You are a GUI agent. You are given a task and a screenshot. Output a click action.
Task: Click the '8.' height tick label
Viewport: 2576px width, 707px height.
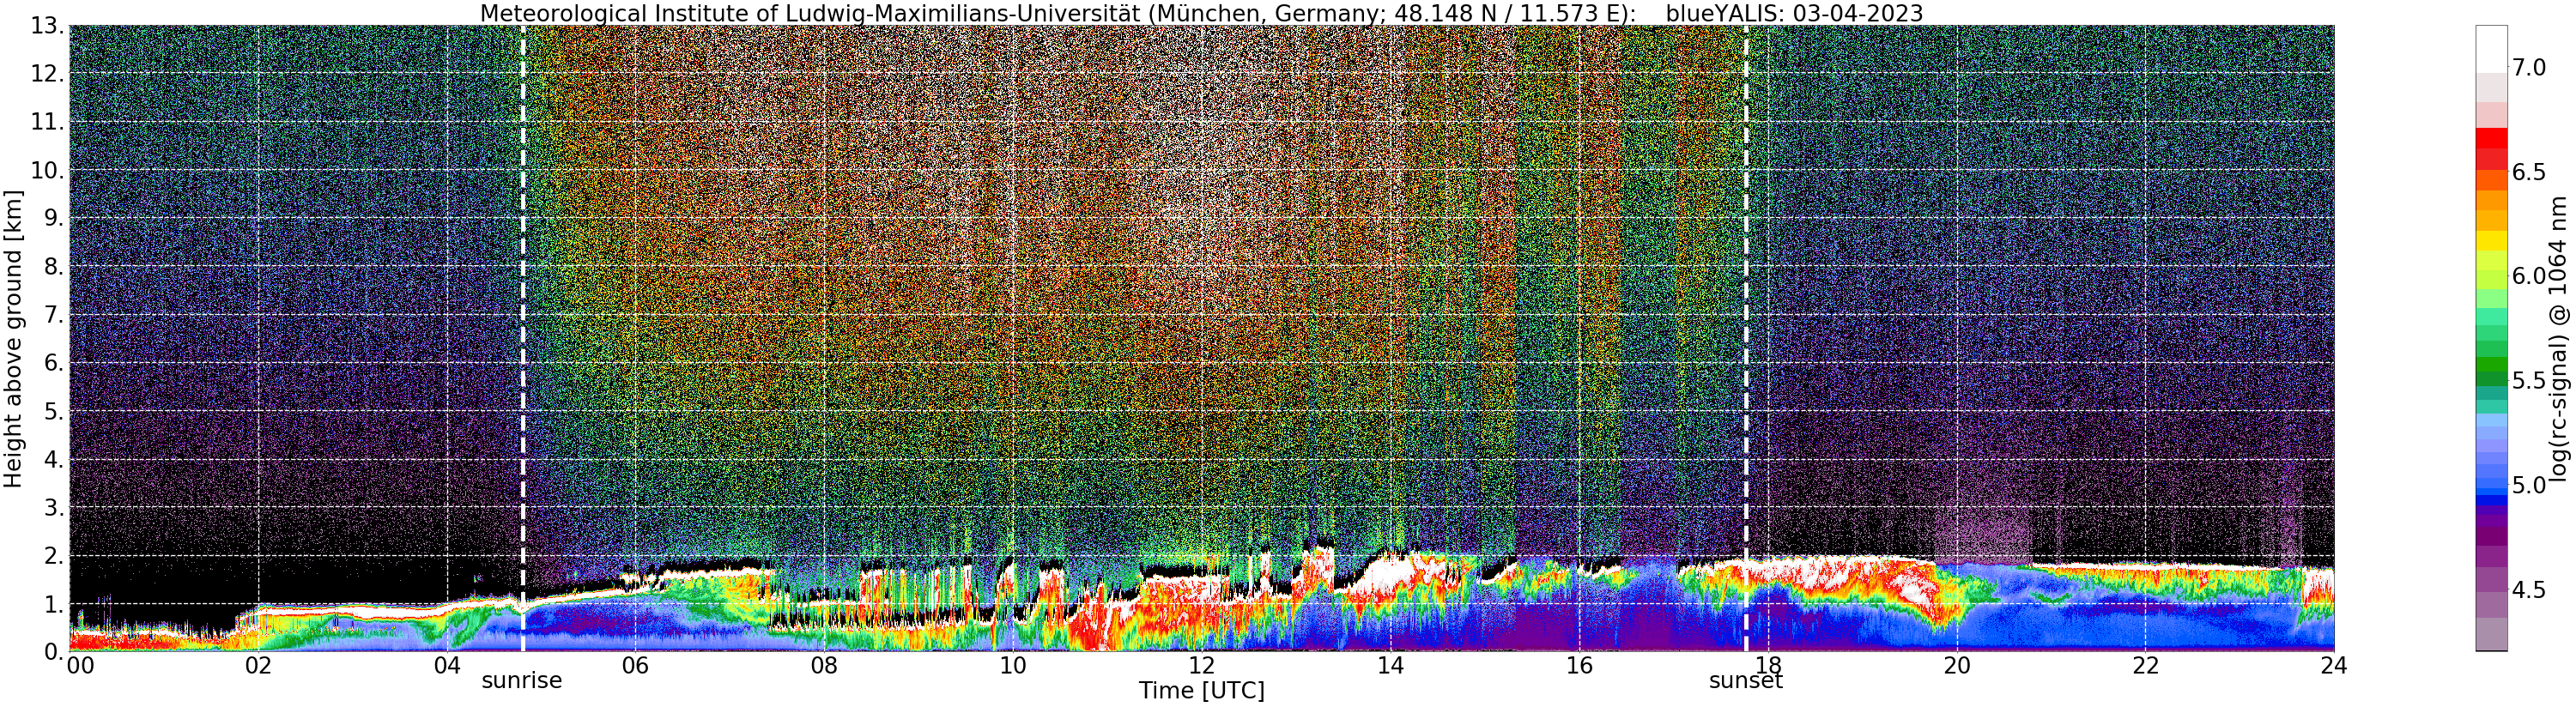click(x=54, y=266)
